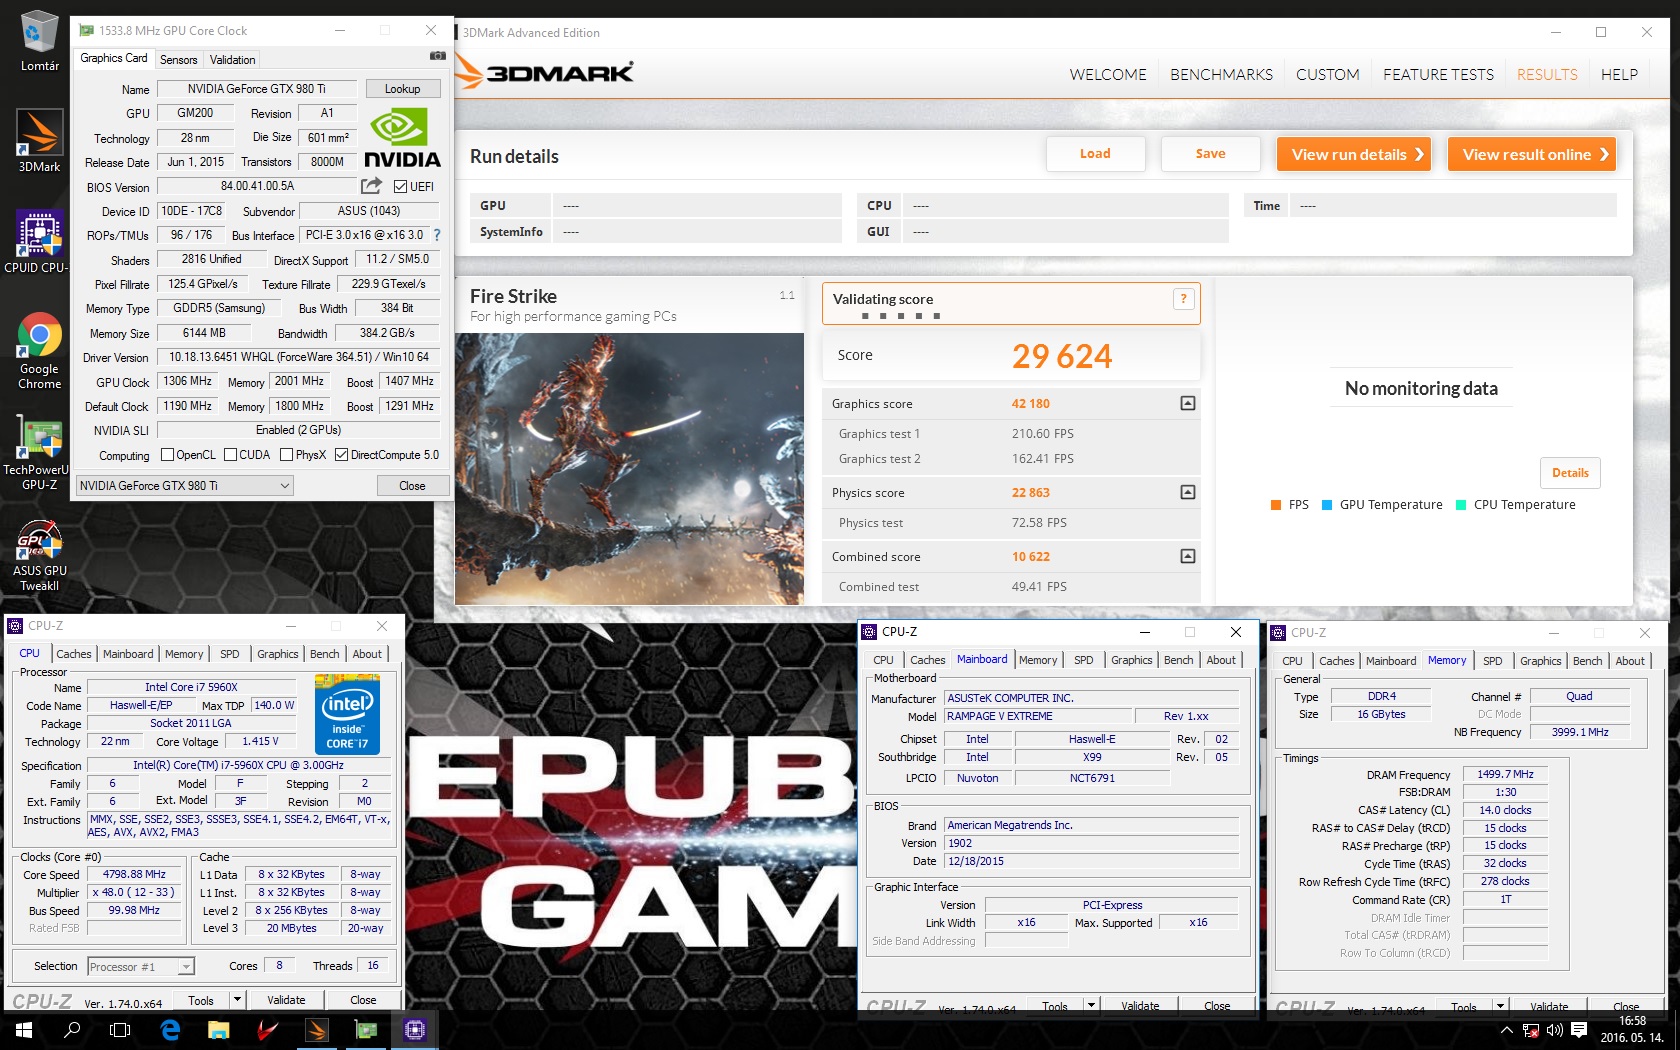Click the Bus Interface question mark icon
Viewport: 1680px width, 1050px height.
(436, 235)
